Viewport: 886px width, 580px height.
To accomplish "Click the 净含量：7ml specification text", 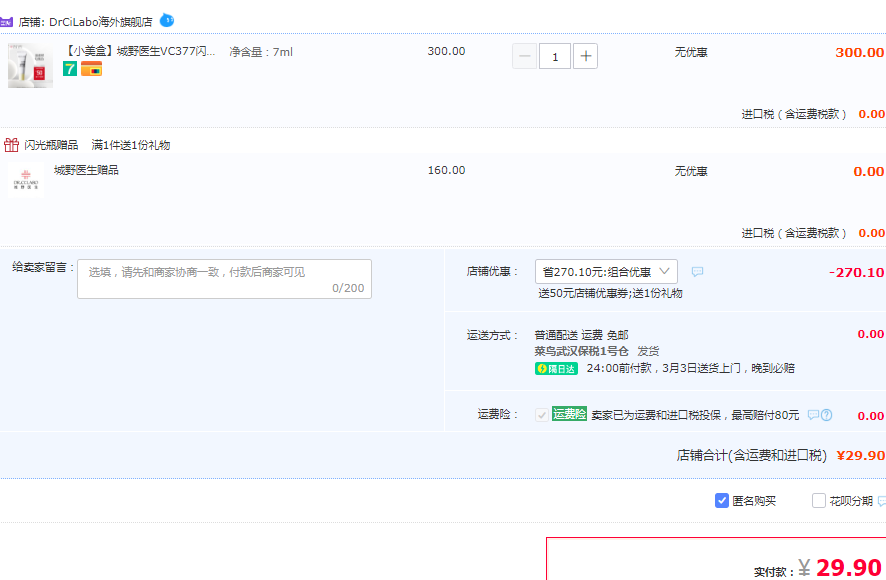I will [x=261, y=52].
